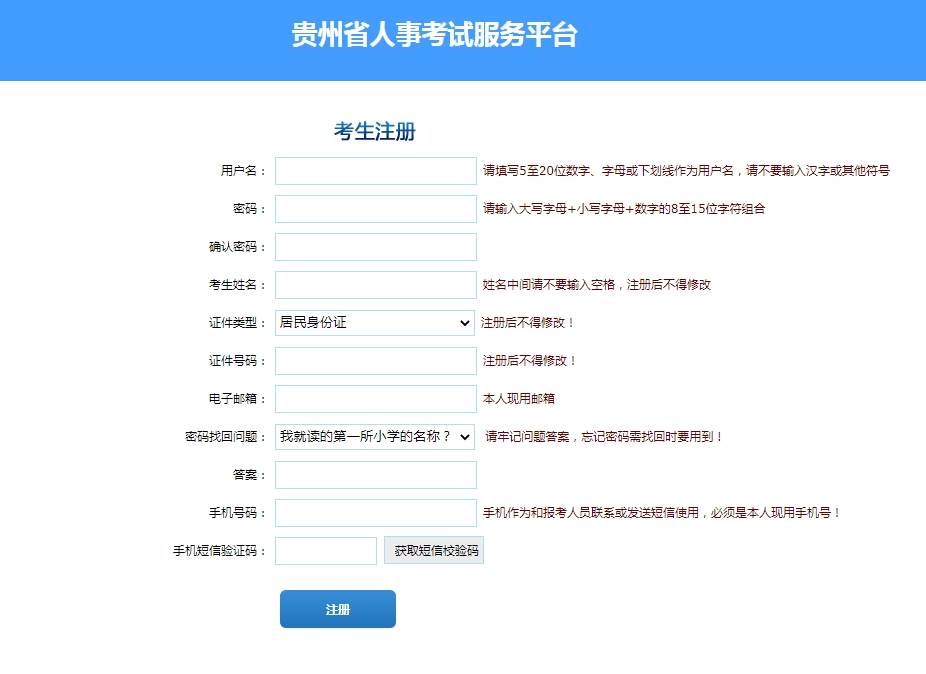Click the hint 本人现用邮箱
Viewport: 926px width, 674px height.
coord(519,399)
